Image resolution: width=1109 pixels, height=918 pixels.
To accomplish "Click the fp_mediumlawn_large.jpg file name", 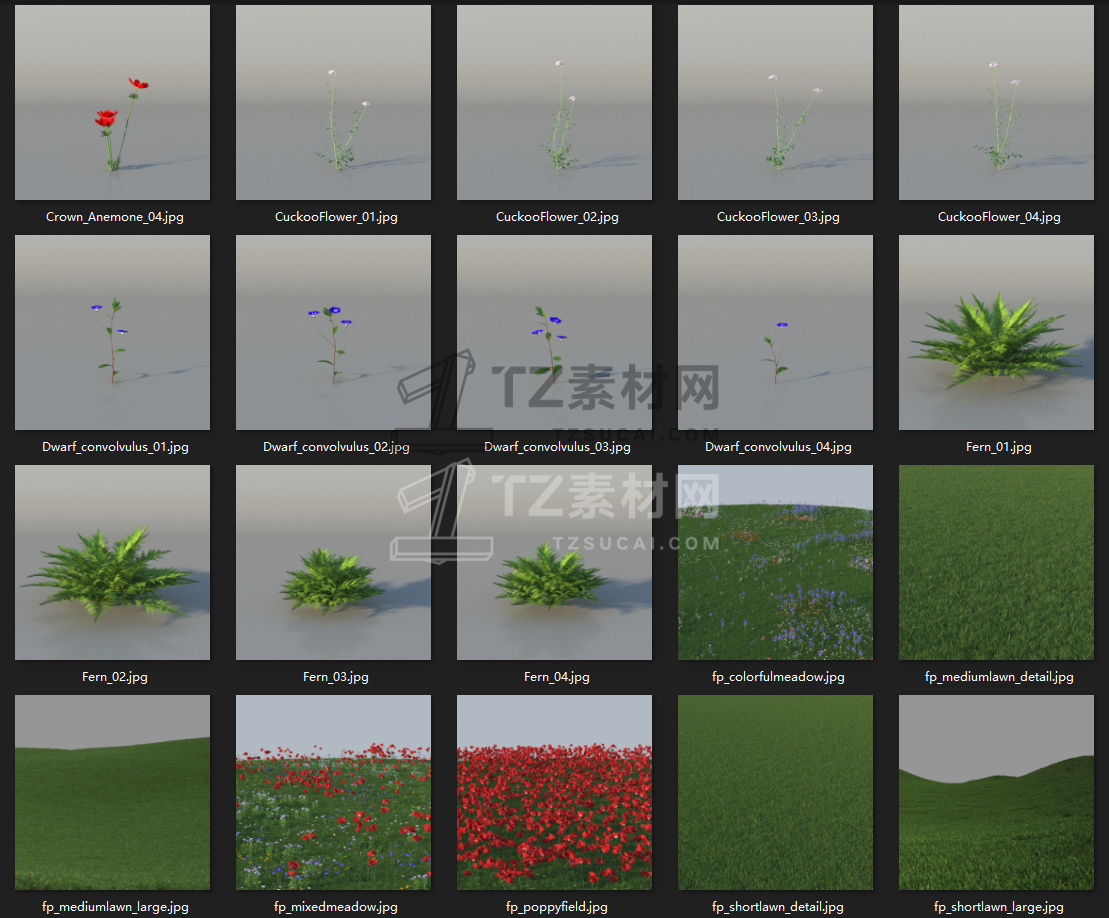I will (115, 907).
